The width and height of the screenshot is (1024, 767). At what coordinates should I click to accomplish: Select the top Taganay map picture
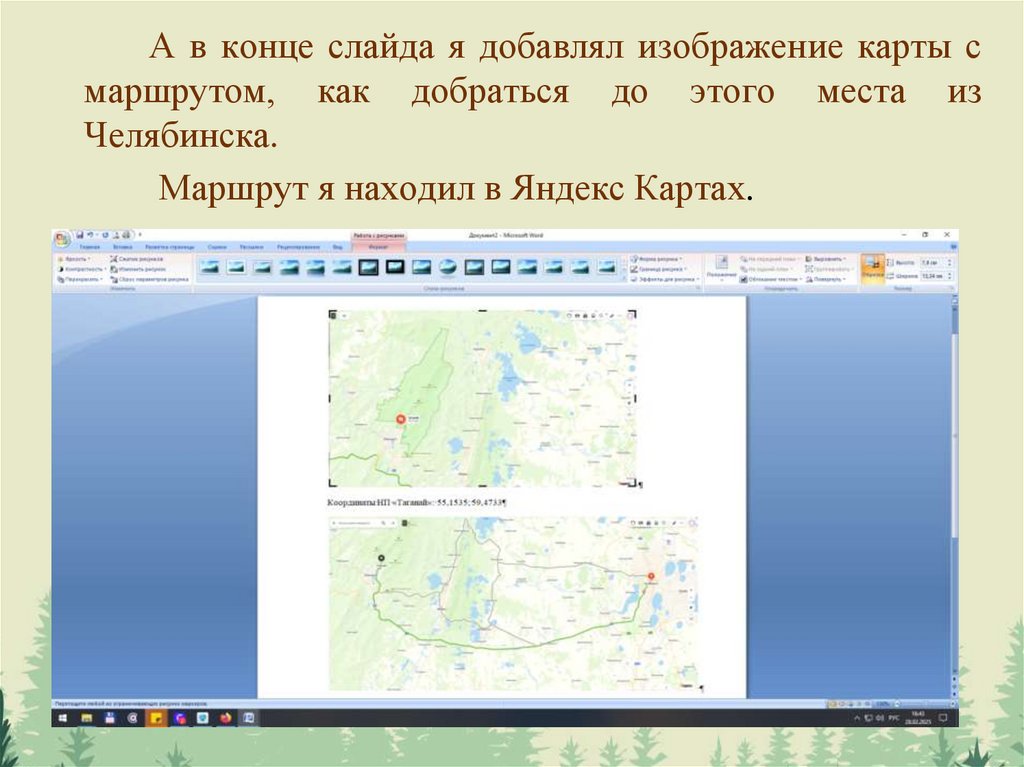pyautogui.click(x=483, y=398)
